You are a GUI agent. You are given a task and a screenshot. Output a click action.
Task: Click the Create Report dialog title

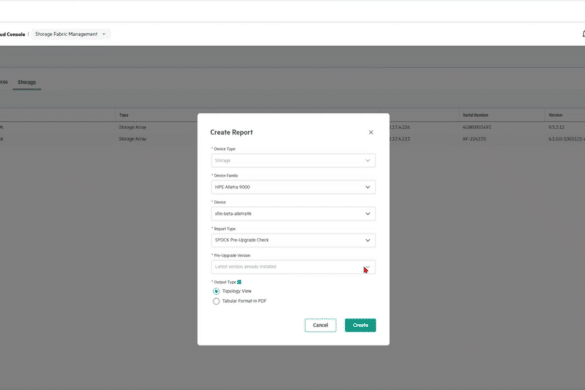[231, 132]
